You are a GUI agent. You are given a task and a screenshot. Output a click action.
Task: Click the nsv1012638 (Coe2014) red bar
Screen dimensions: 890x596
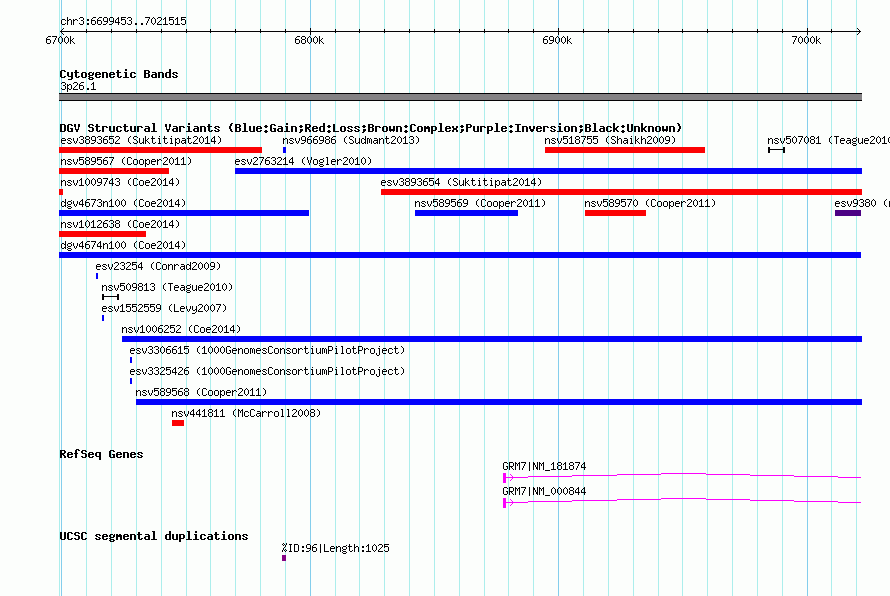[x=103, y=234]
